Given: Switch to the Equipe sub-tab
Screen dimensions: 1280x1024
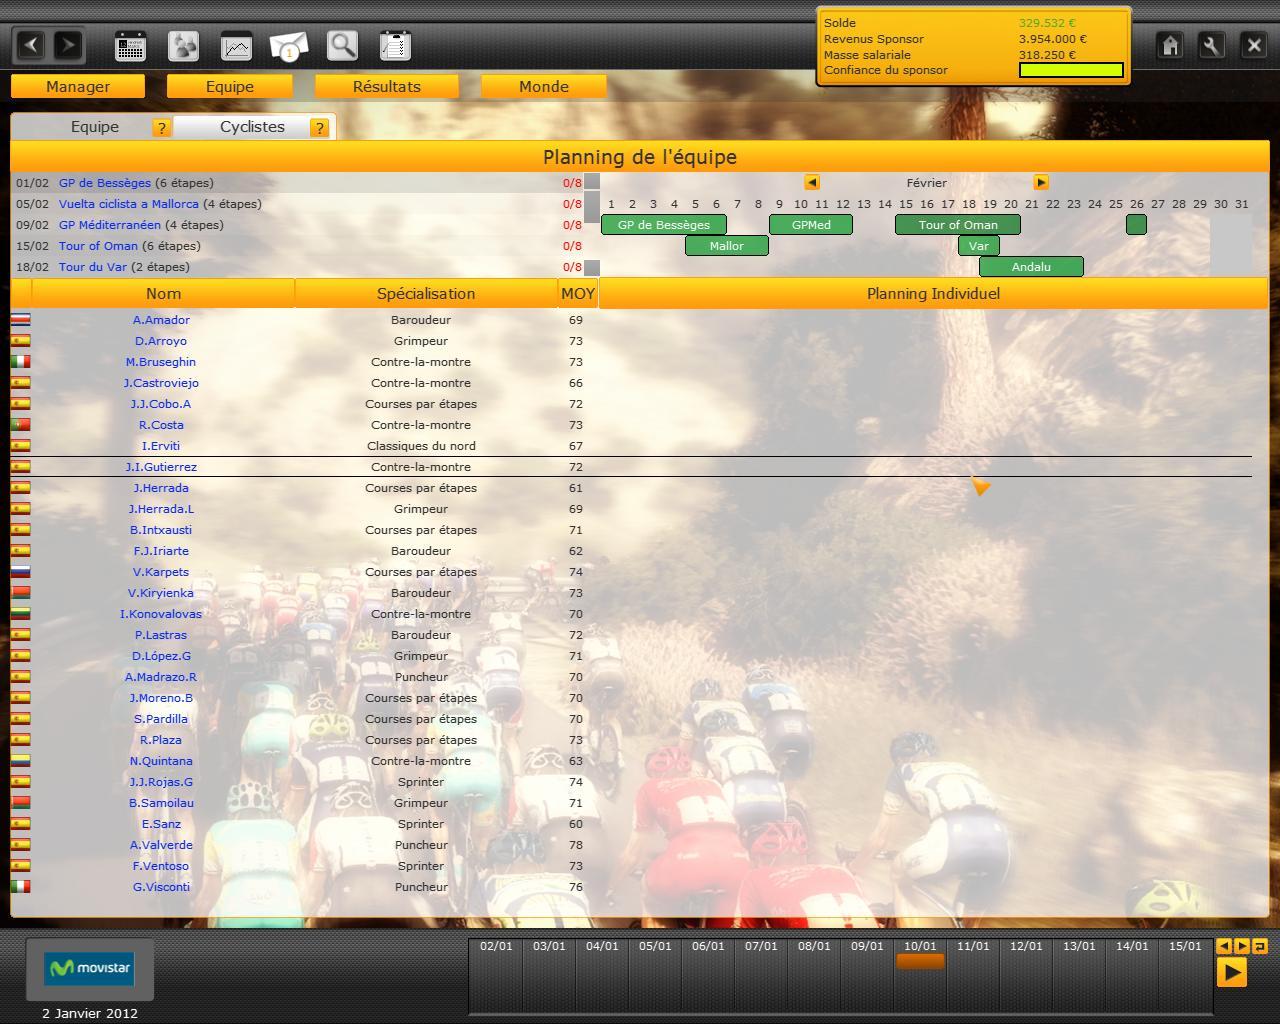Looking at the screenshot, I should point(94,127).
